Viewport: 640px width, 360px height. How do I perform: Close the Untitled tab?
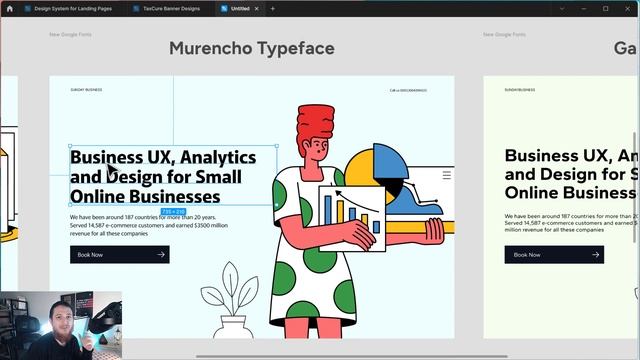tap(256, 8)
